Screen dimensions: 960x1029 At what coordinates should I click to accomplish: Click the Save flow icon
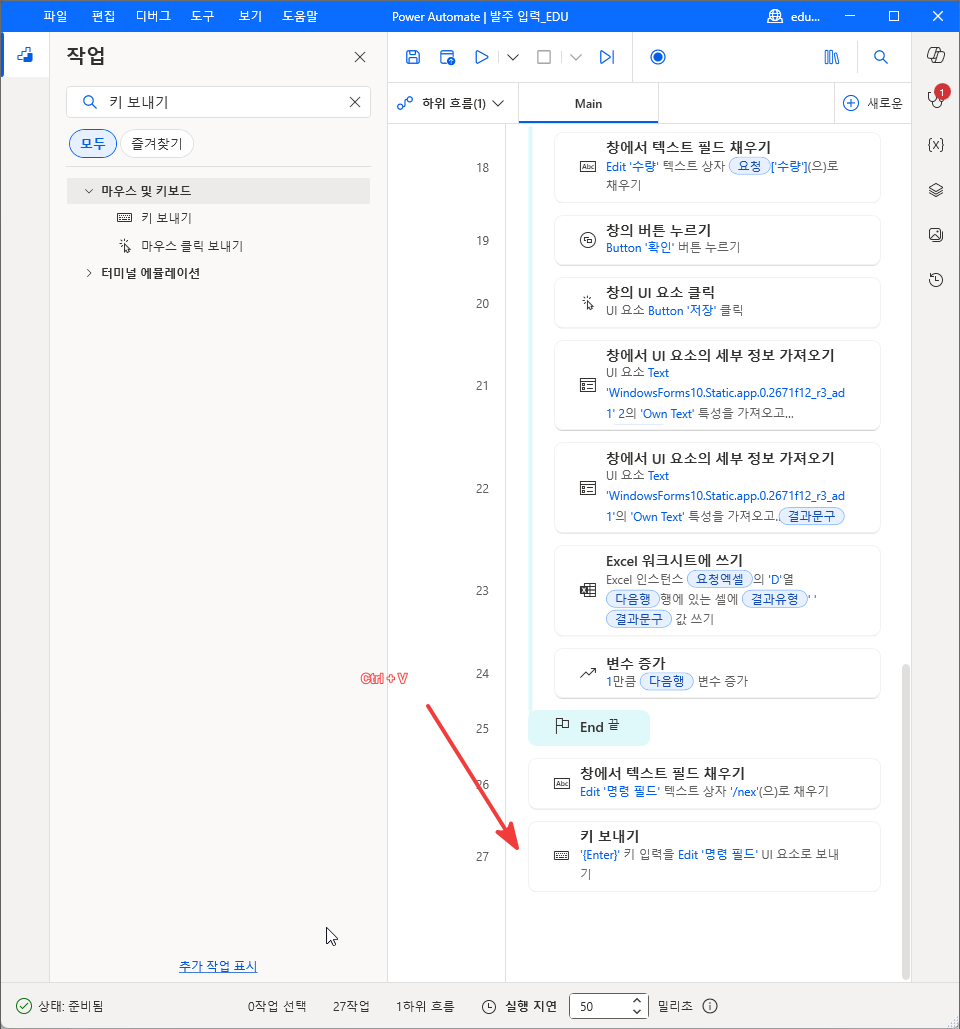pyautogui.click(x=413, y=57)
